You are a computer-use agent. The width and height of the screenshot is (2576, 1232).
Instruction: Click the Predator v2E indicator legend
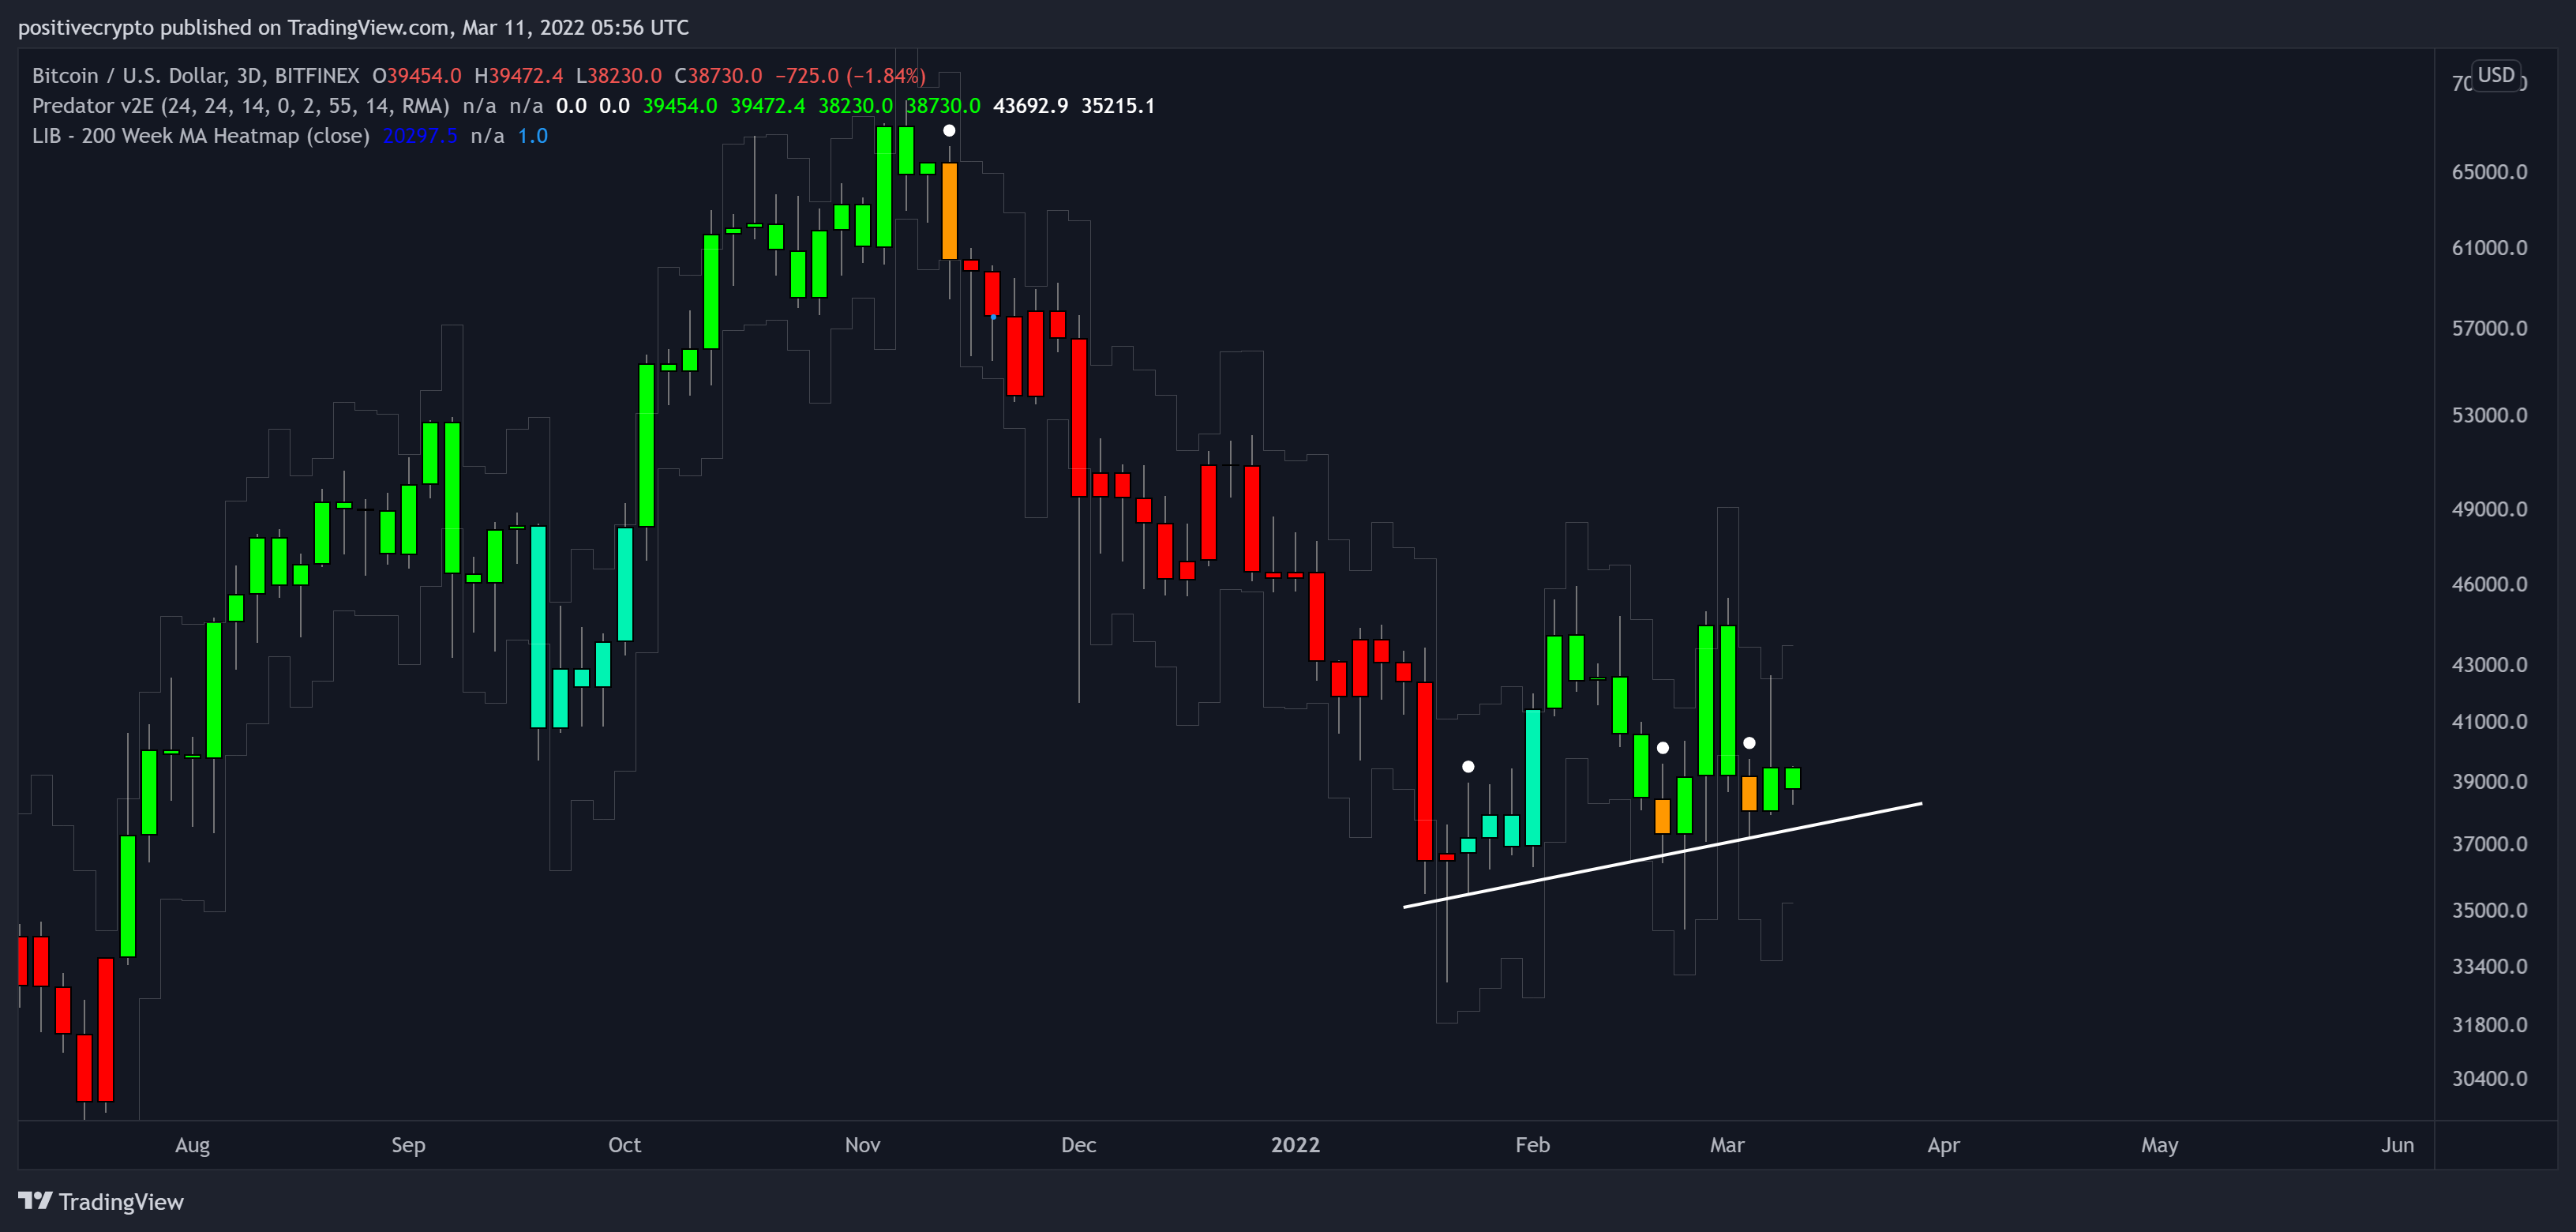tap(240, 106)
